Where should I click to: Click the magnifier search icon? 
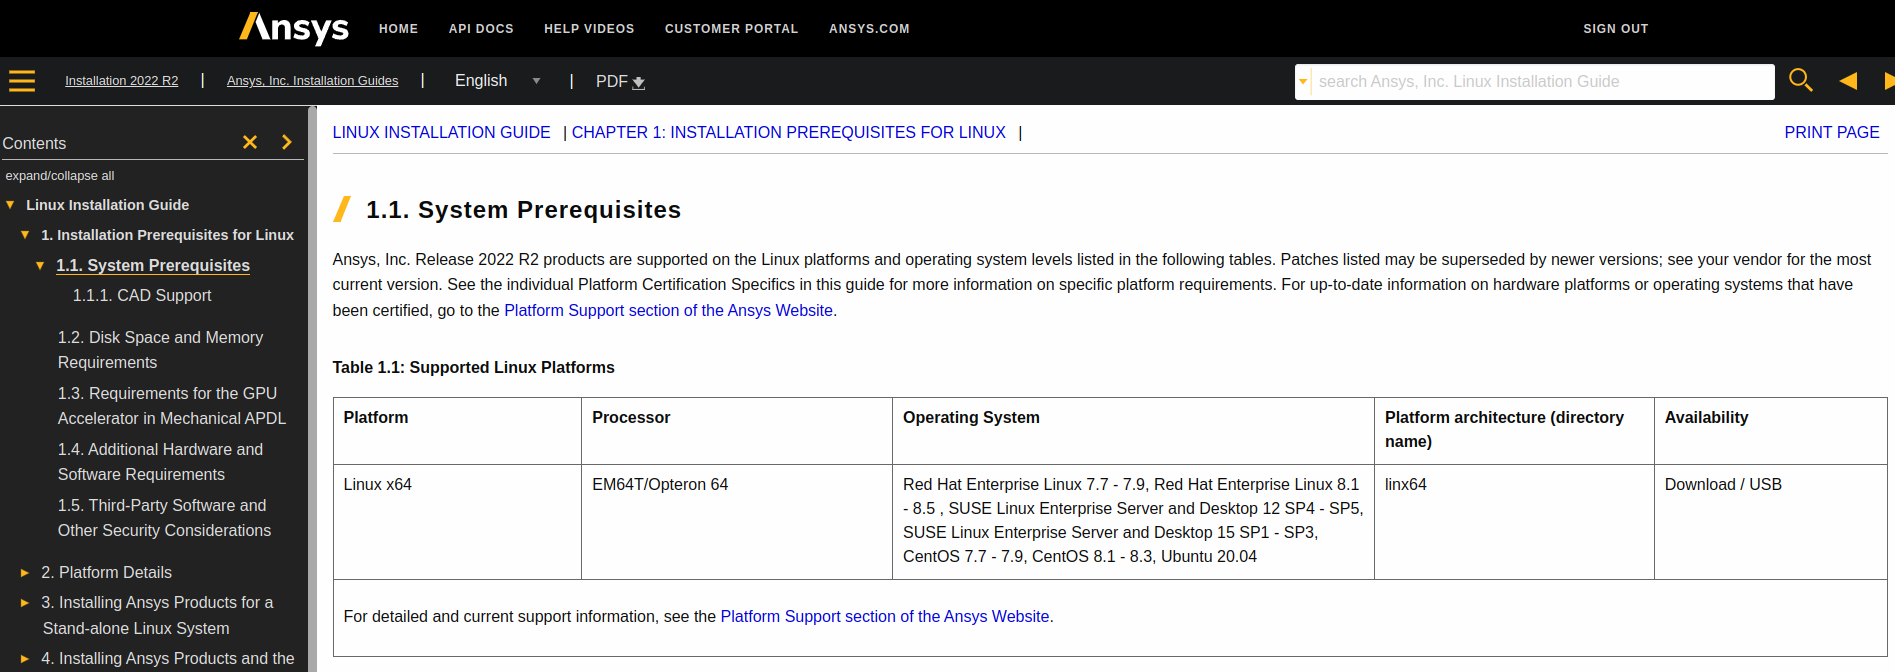click(1800, 80)
